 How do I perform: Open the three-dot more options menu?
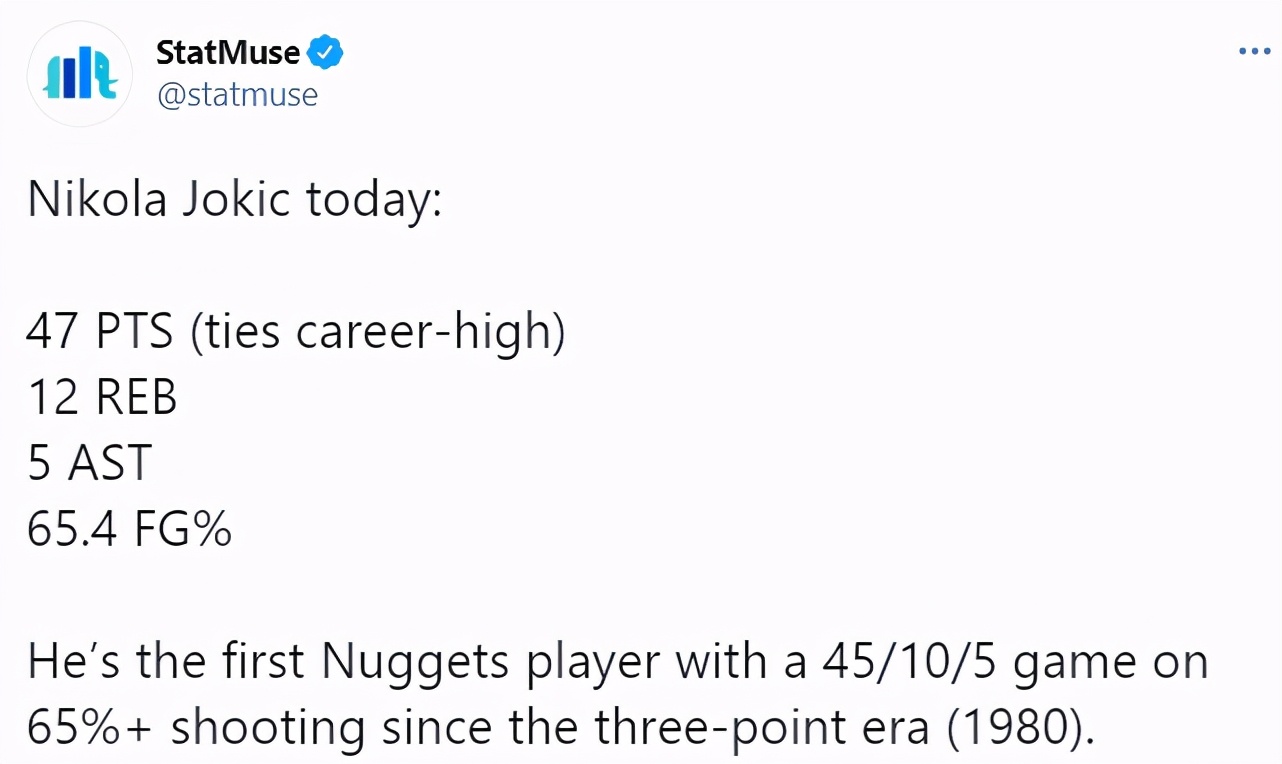(x=1254, y=51)
